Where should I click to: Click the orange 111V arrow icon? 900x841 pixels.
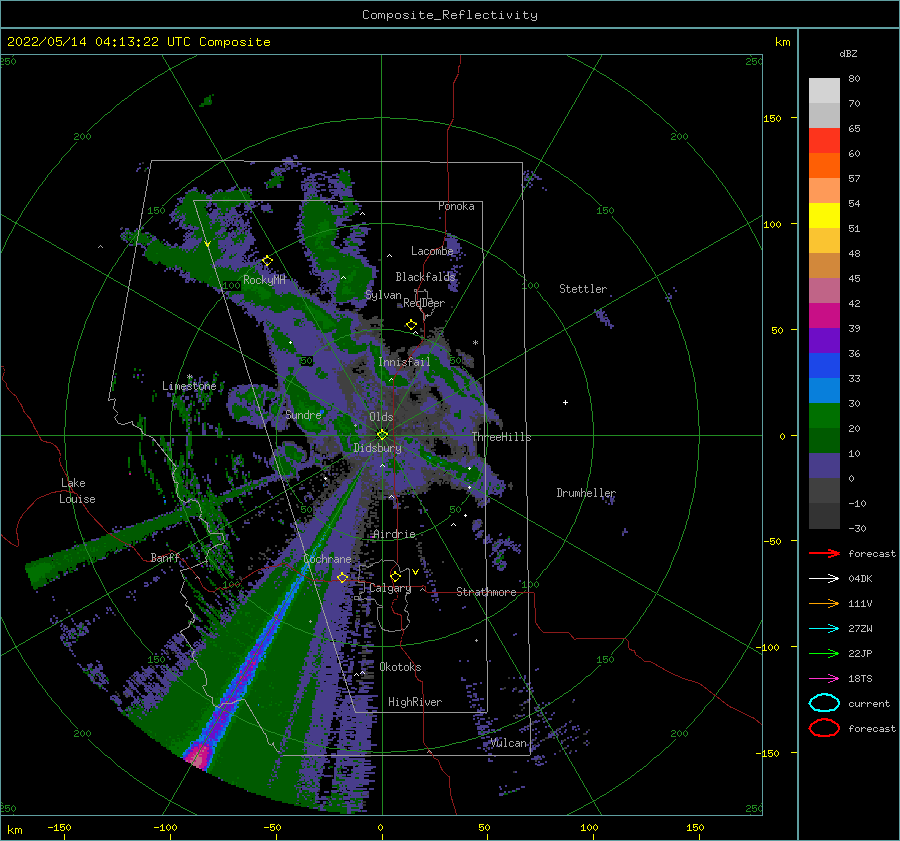tap(824, 603)
